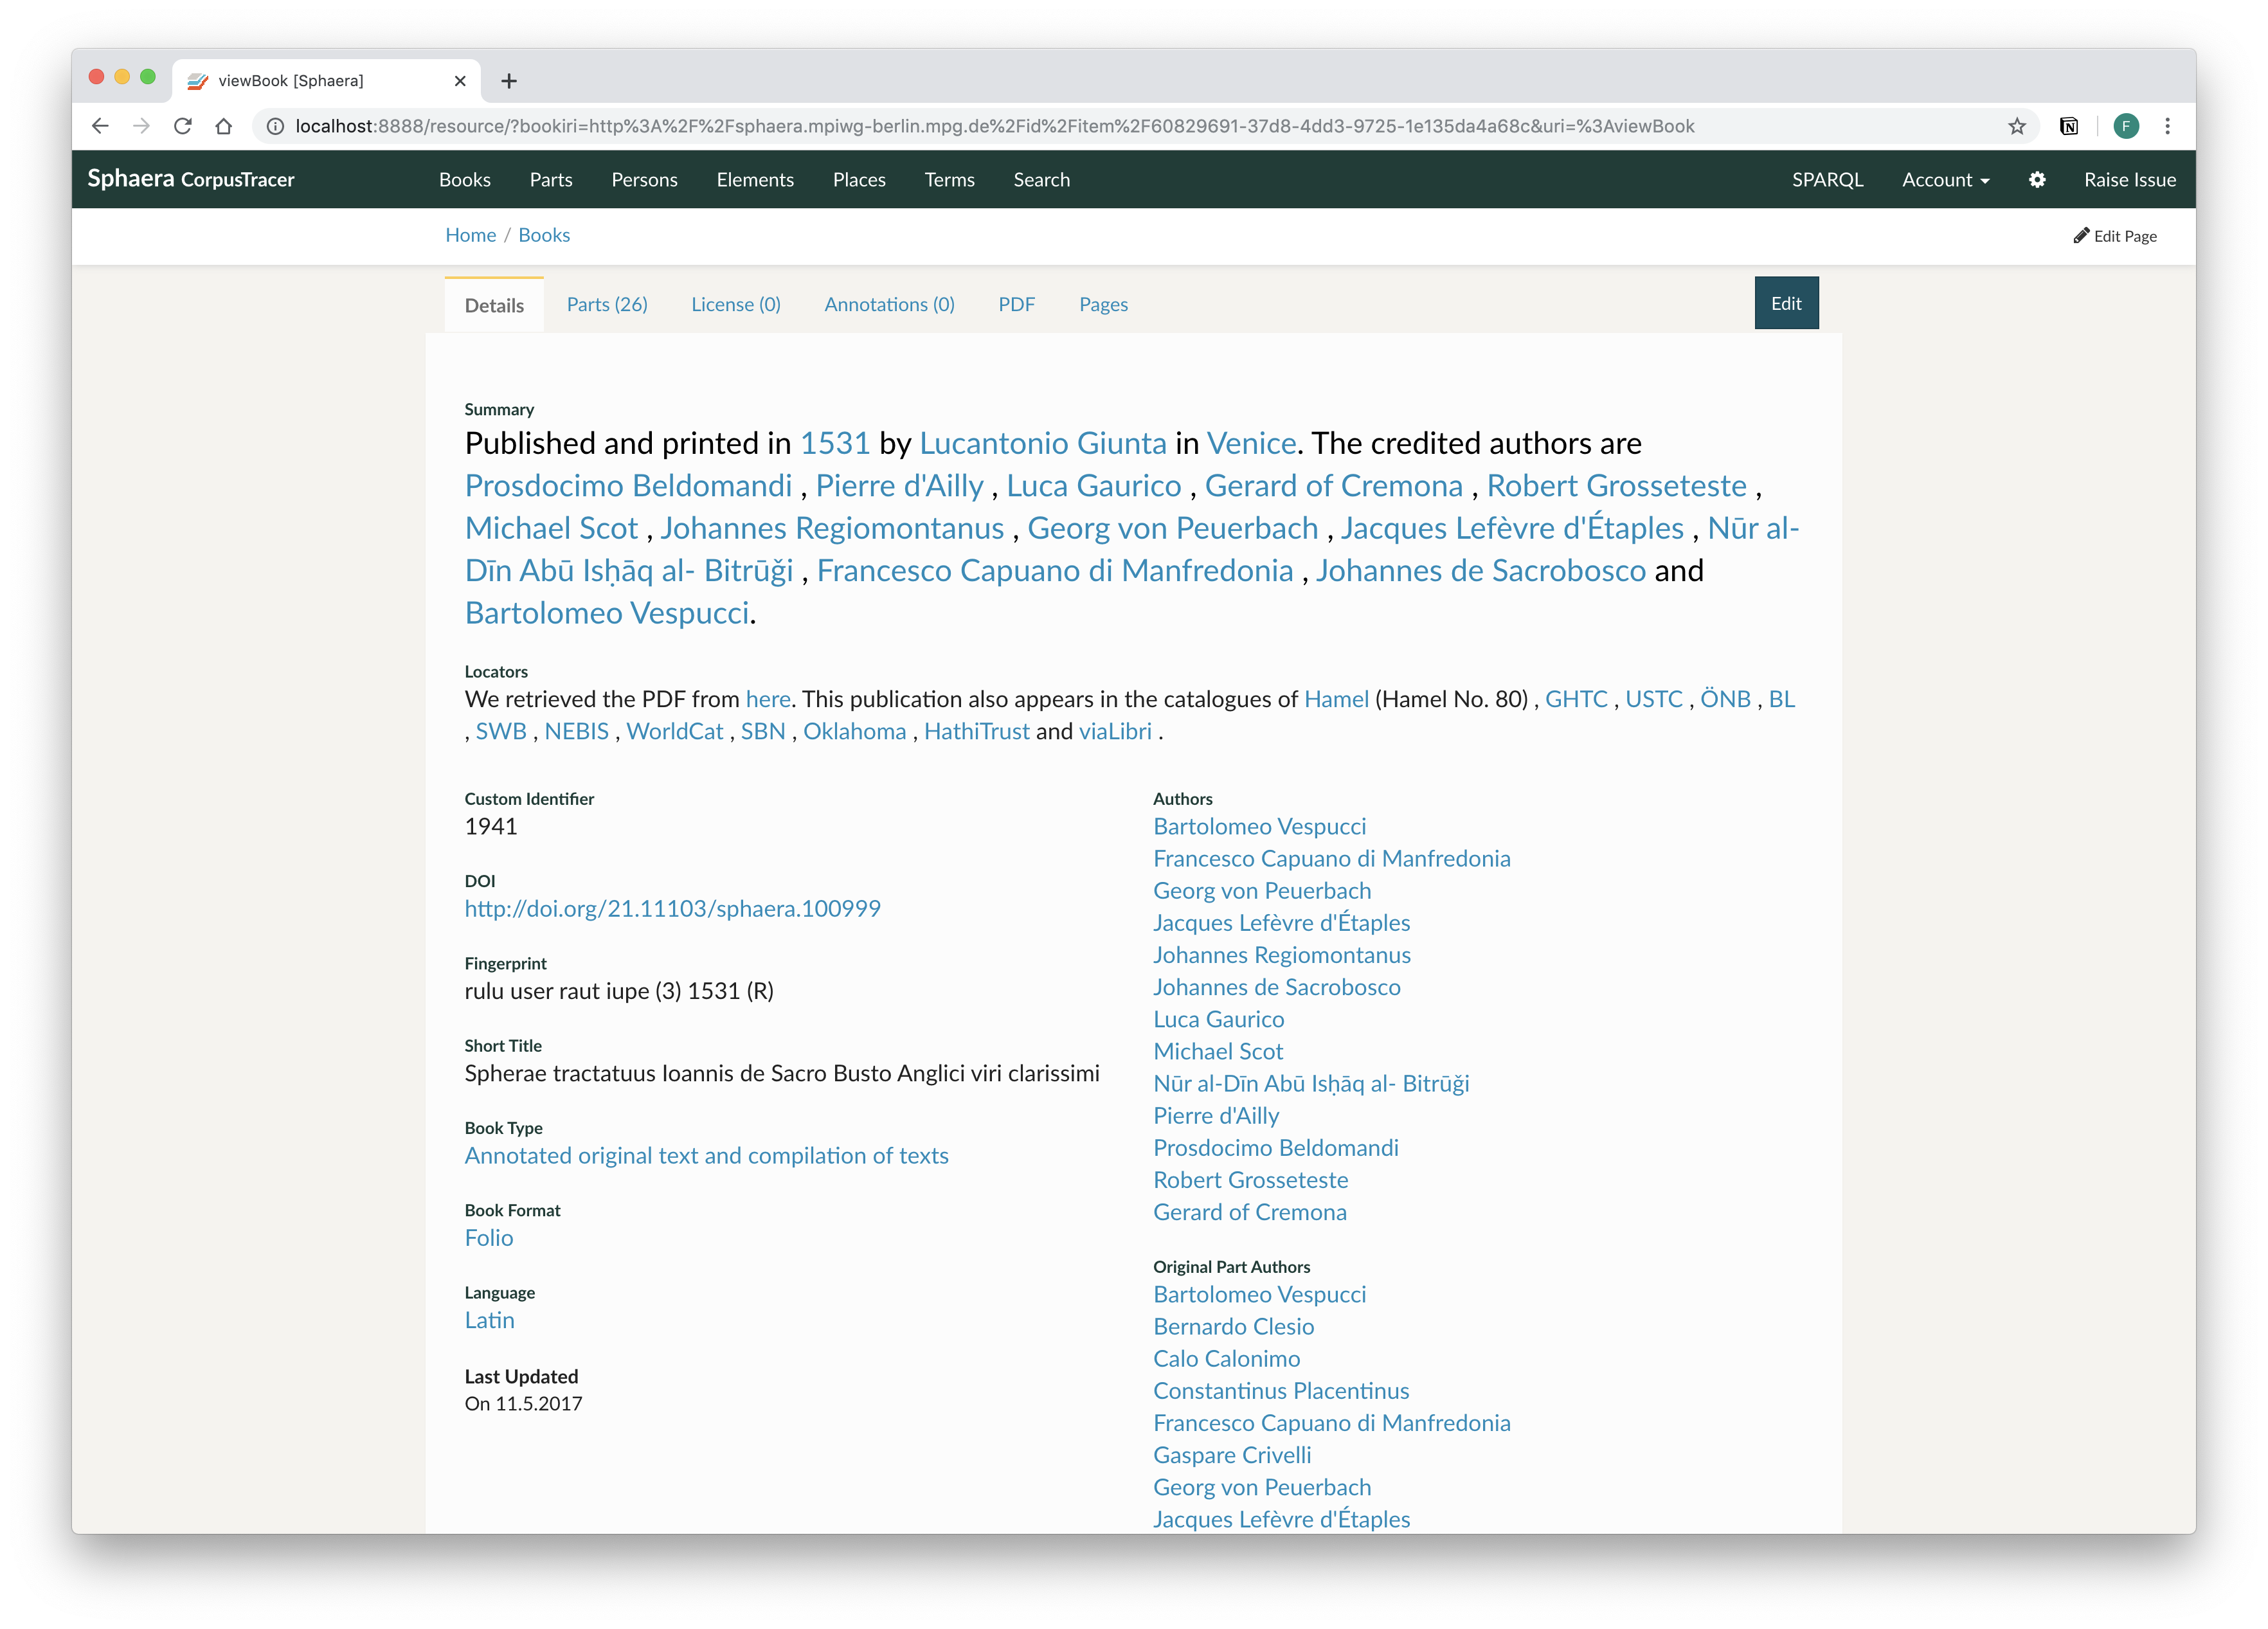Viewport: 2268px width, 1629px height.
Task: Open the Parts navigation item
Action: click(x=551, y=180)
